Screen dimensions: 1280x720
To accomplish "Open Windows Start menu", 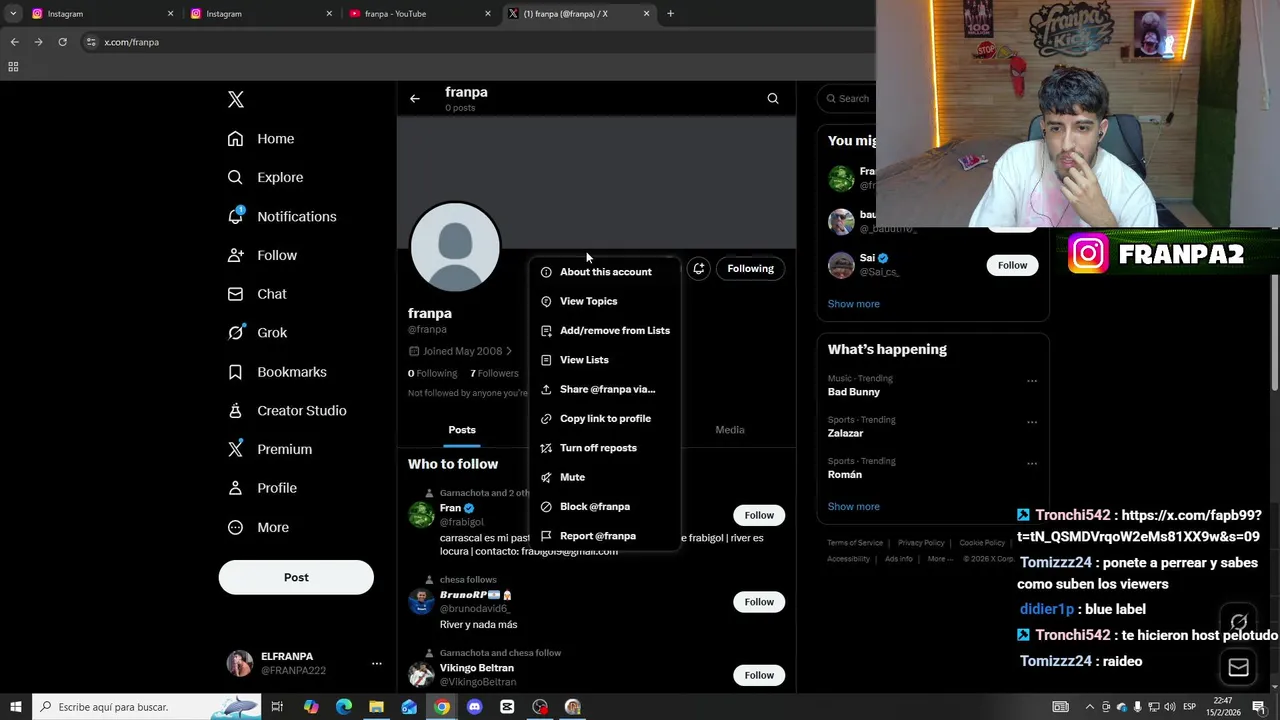I will [x=15, y=707].
